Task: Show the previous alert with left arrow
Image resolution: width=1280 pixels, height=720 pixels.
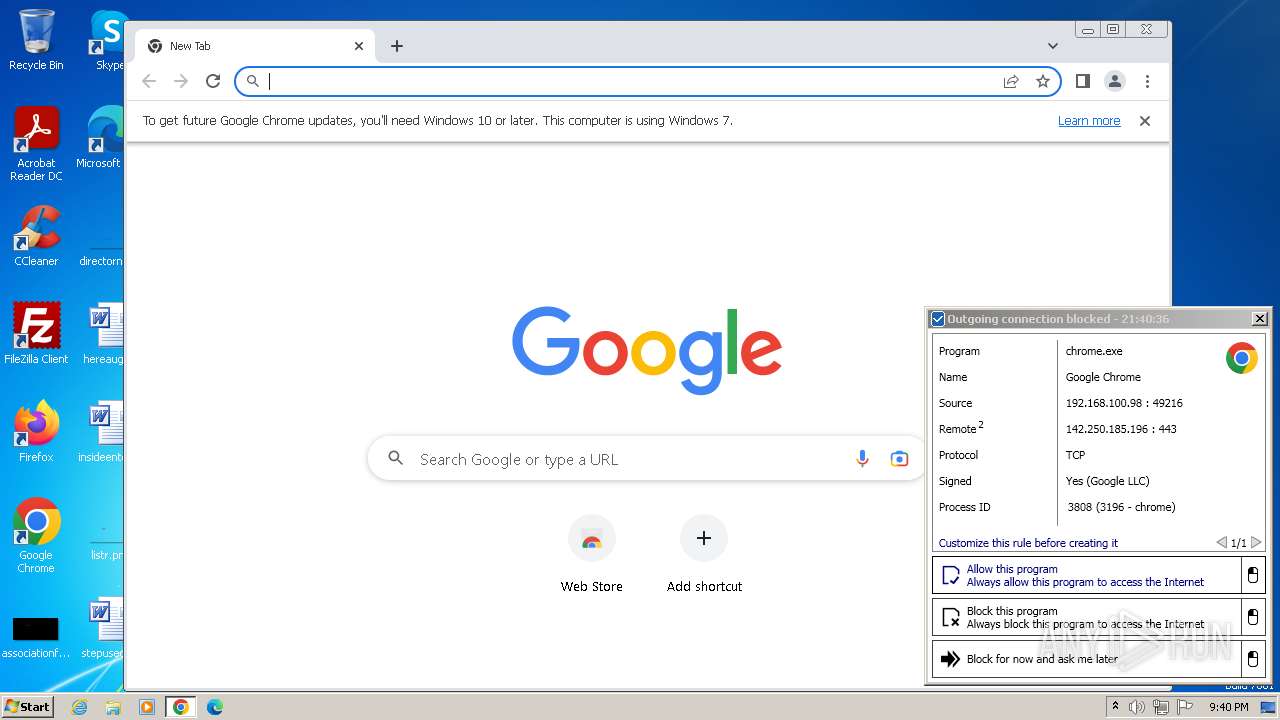Action: [1221, 543]
